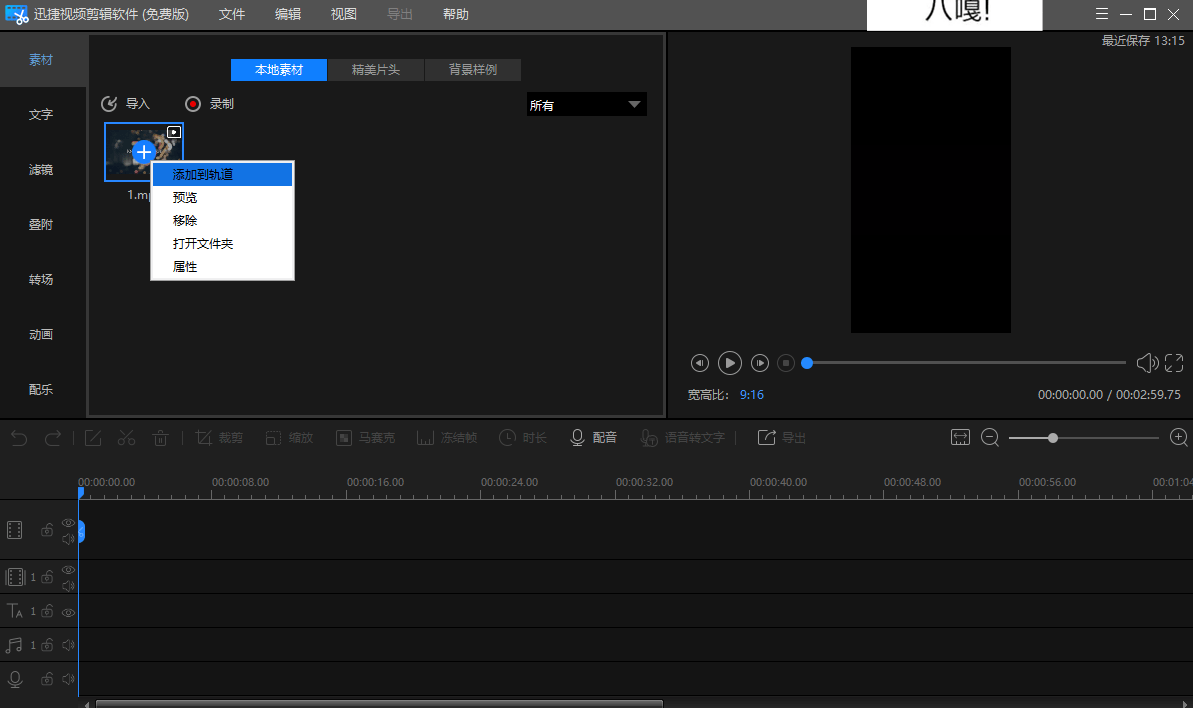Enter fullscreen preview mode

click(x=1174, y=363)
